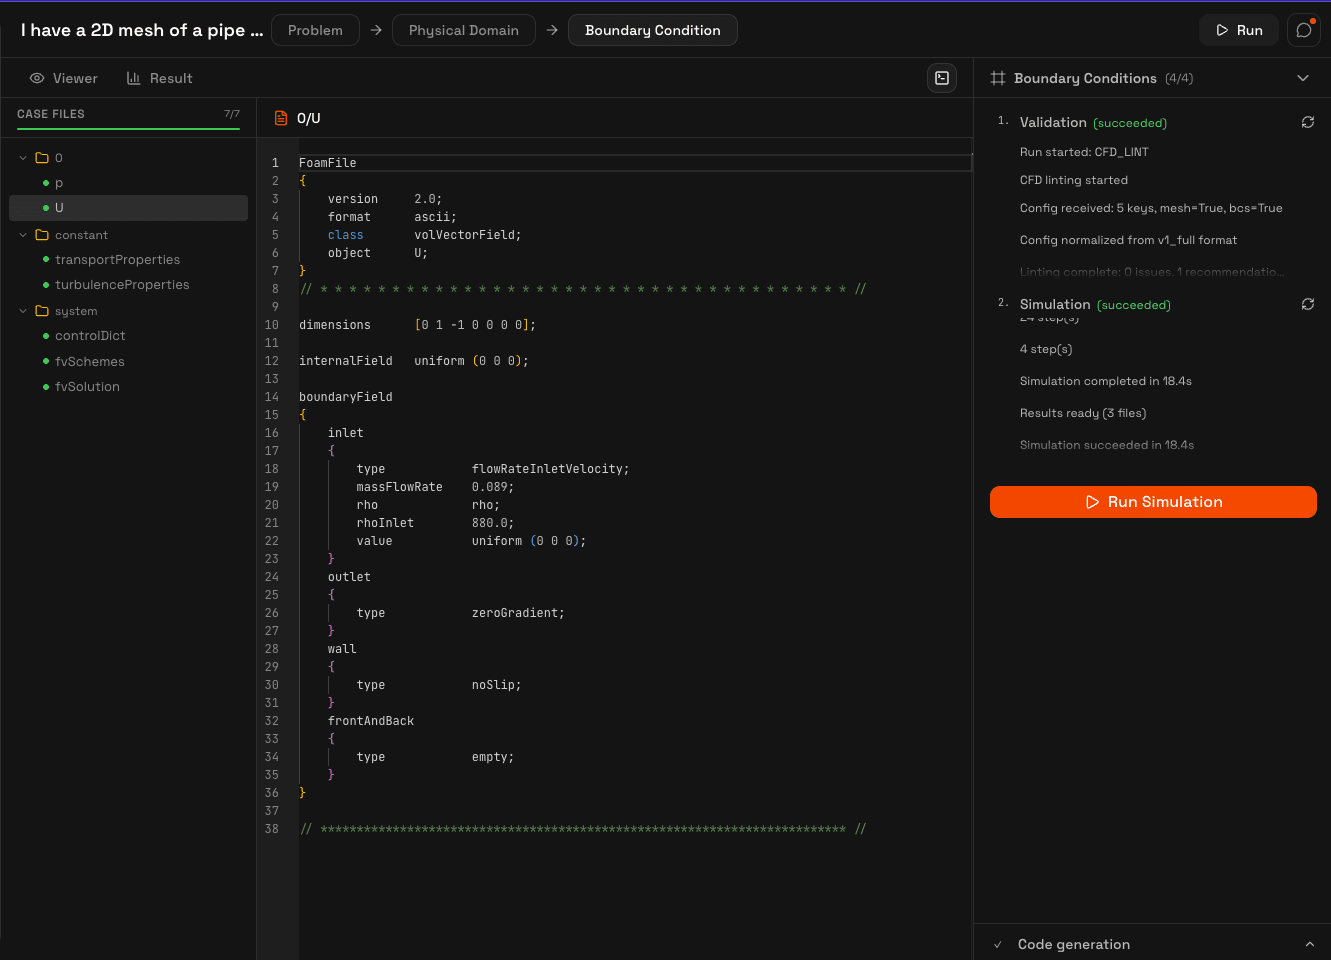Viewport: 1331px width, 960px height.
Task: Refresh the Validation step
Action: click(x=1308, y=122)
